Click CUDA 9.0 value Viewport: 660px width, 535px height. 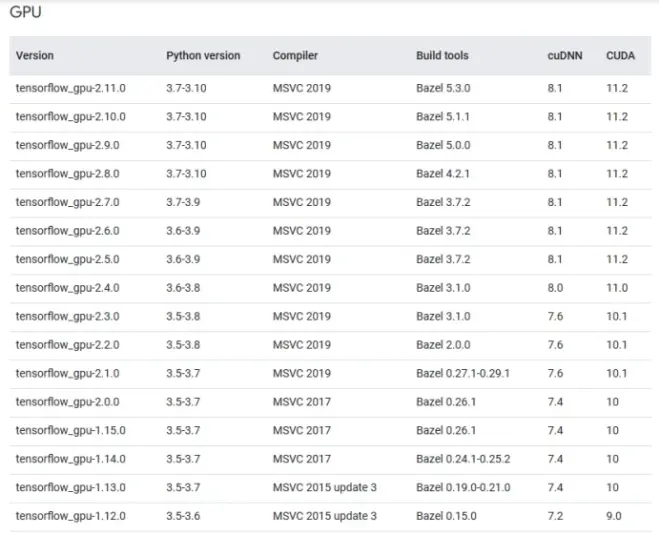(614, 516)
